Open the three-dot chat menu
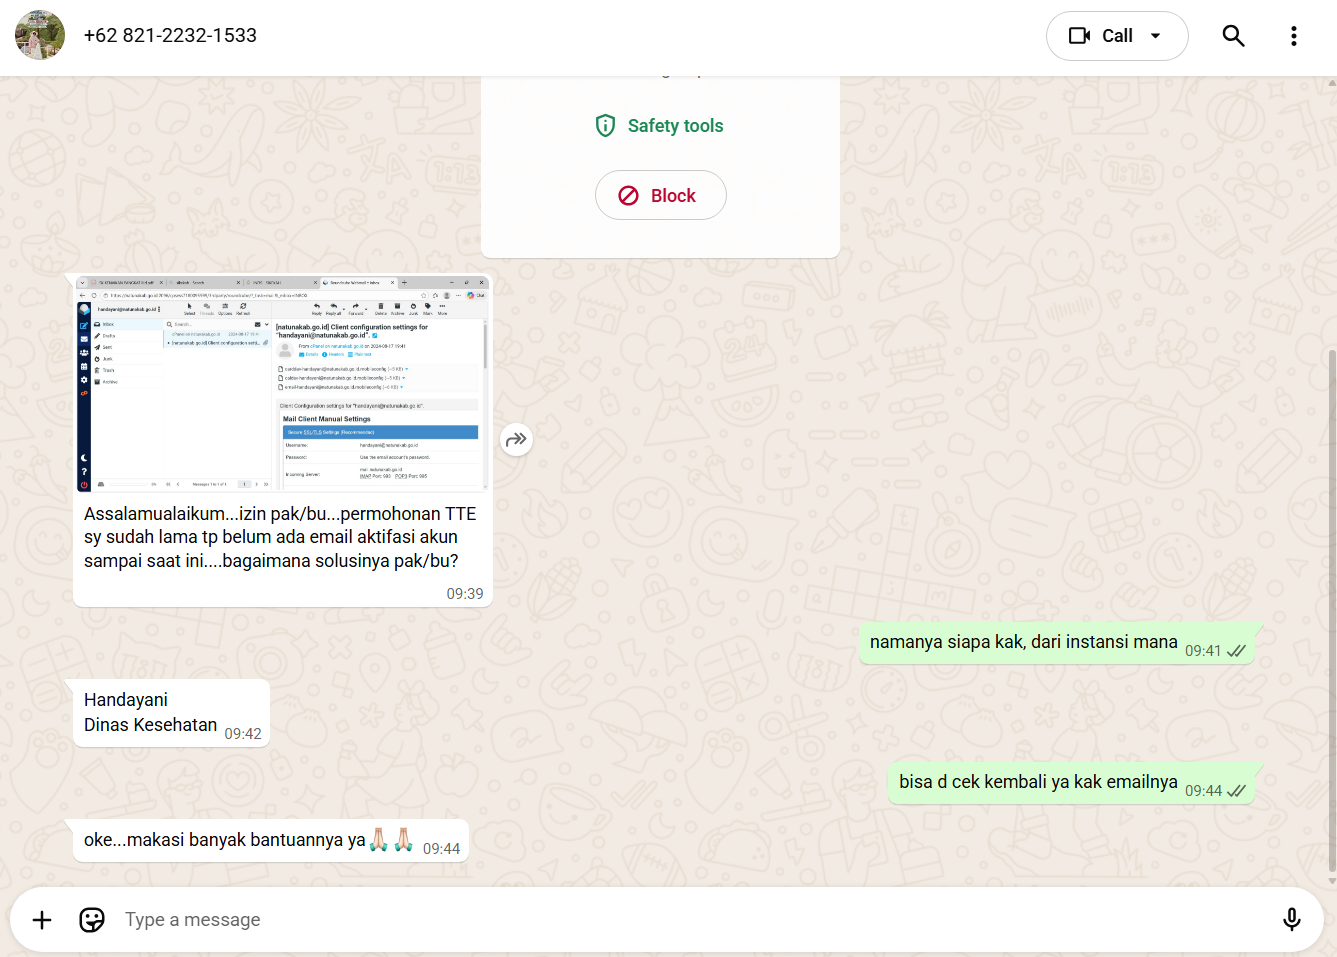 [x=1293, y=36]
